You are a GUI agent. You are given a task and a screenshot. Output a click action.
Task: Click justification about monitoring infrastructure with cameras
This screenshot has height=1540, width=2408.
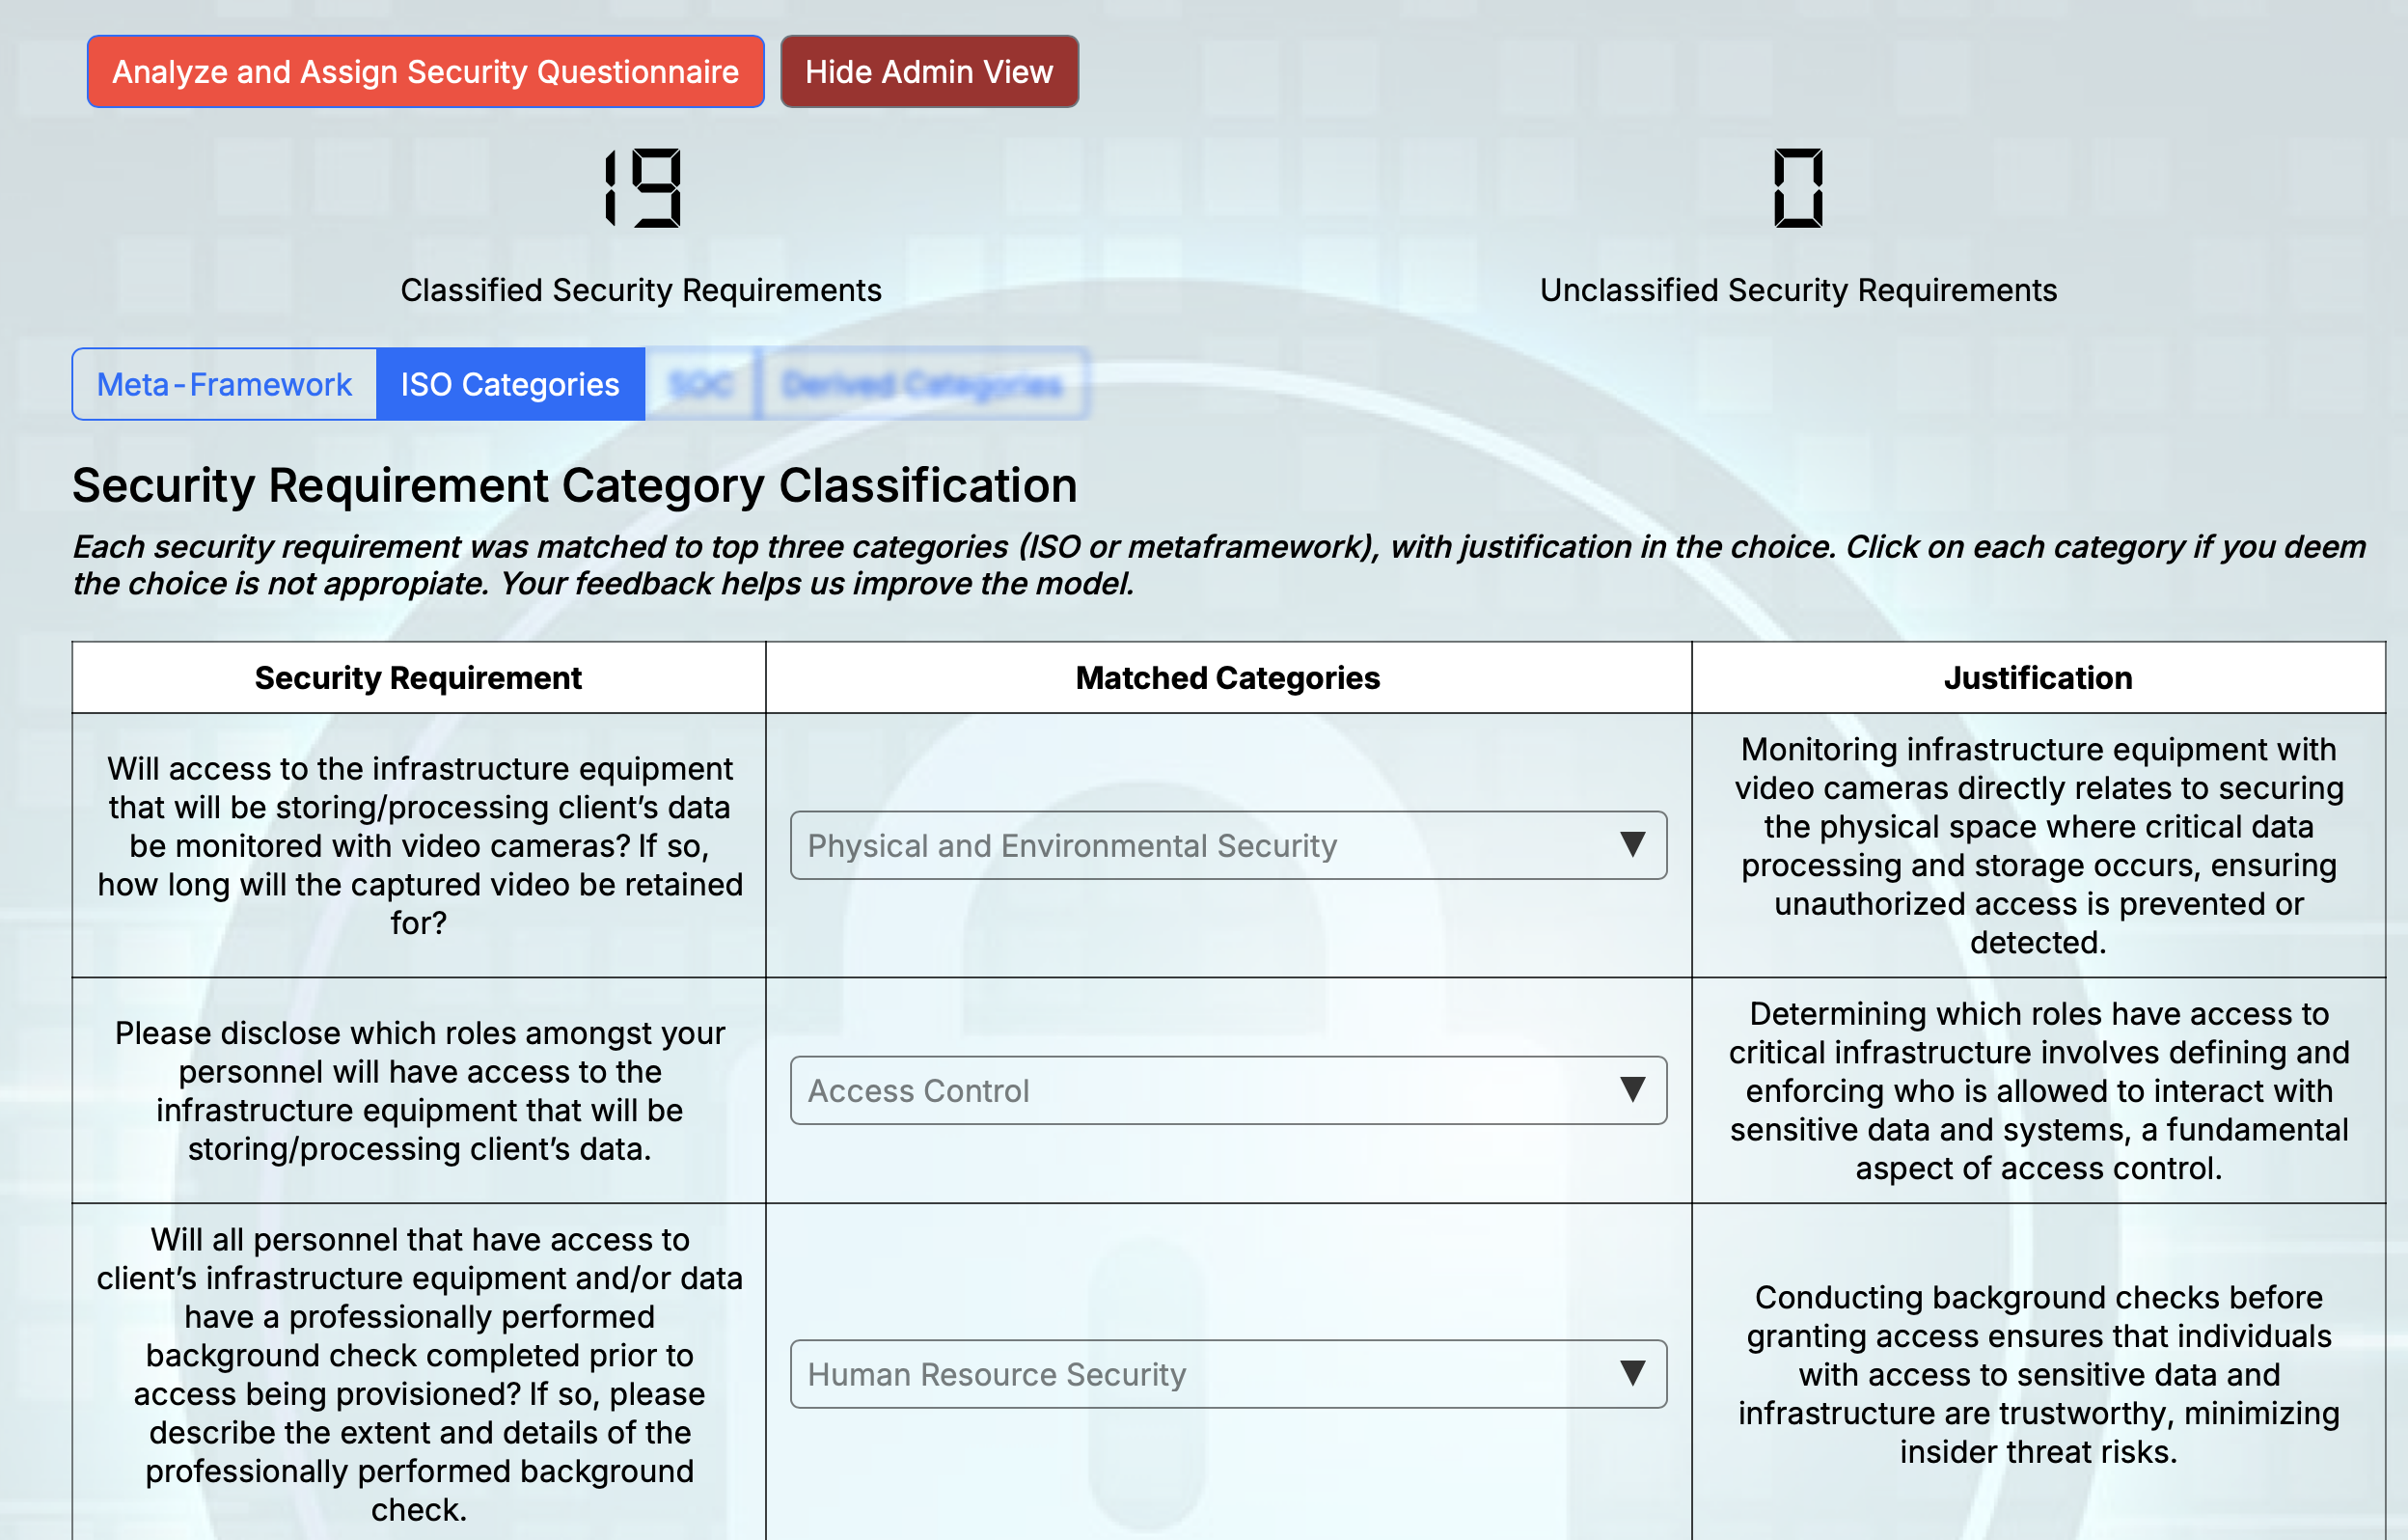pyautogui.click(x=2038, y=845)
